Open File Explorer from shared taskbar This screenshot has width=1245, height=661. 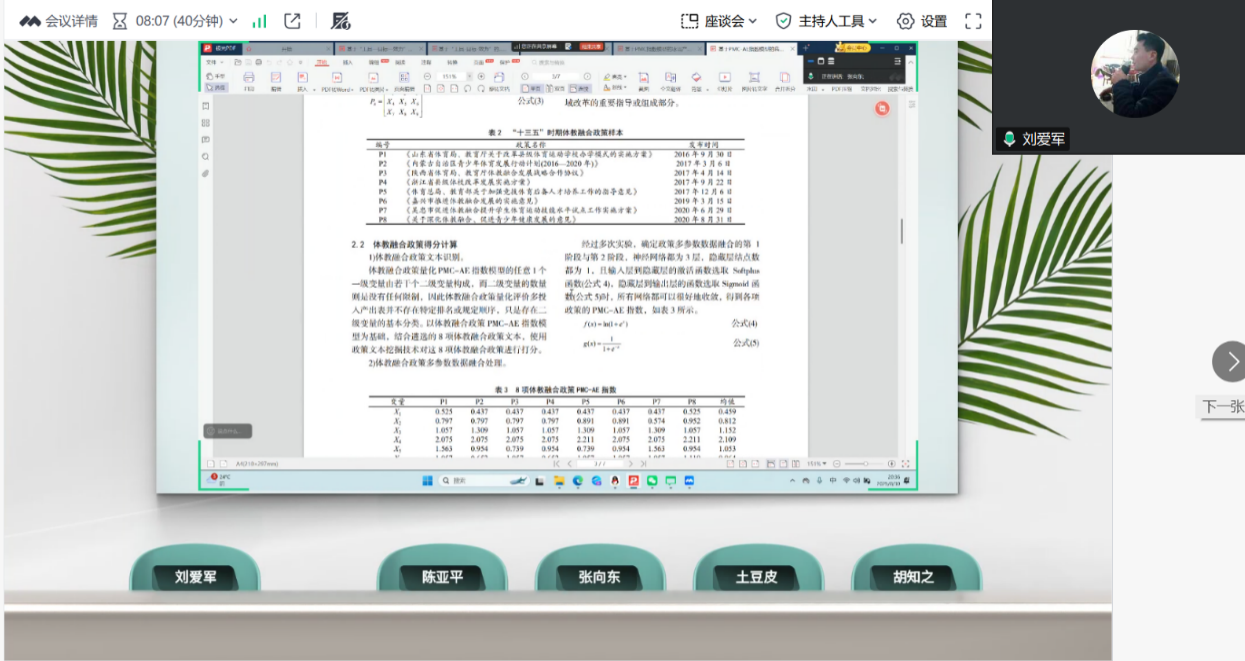pyautogui.click(x=558, y=480)
